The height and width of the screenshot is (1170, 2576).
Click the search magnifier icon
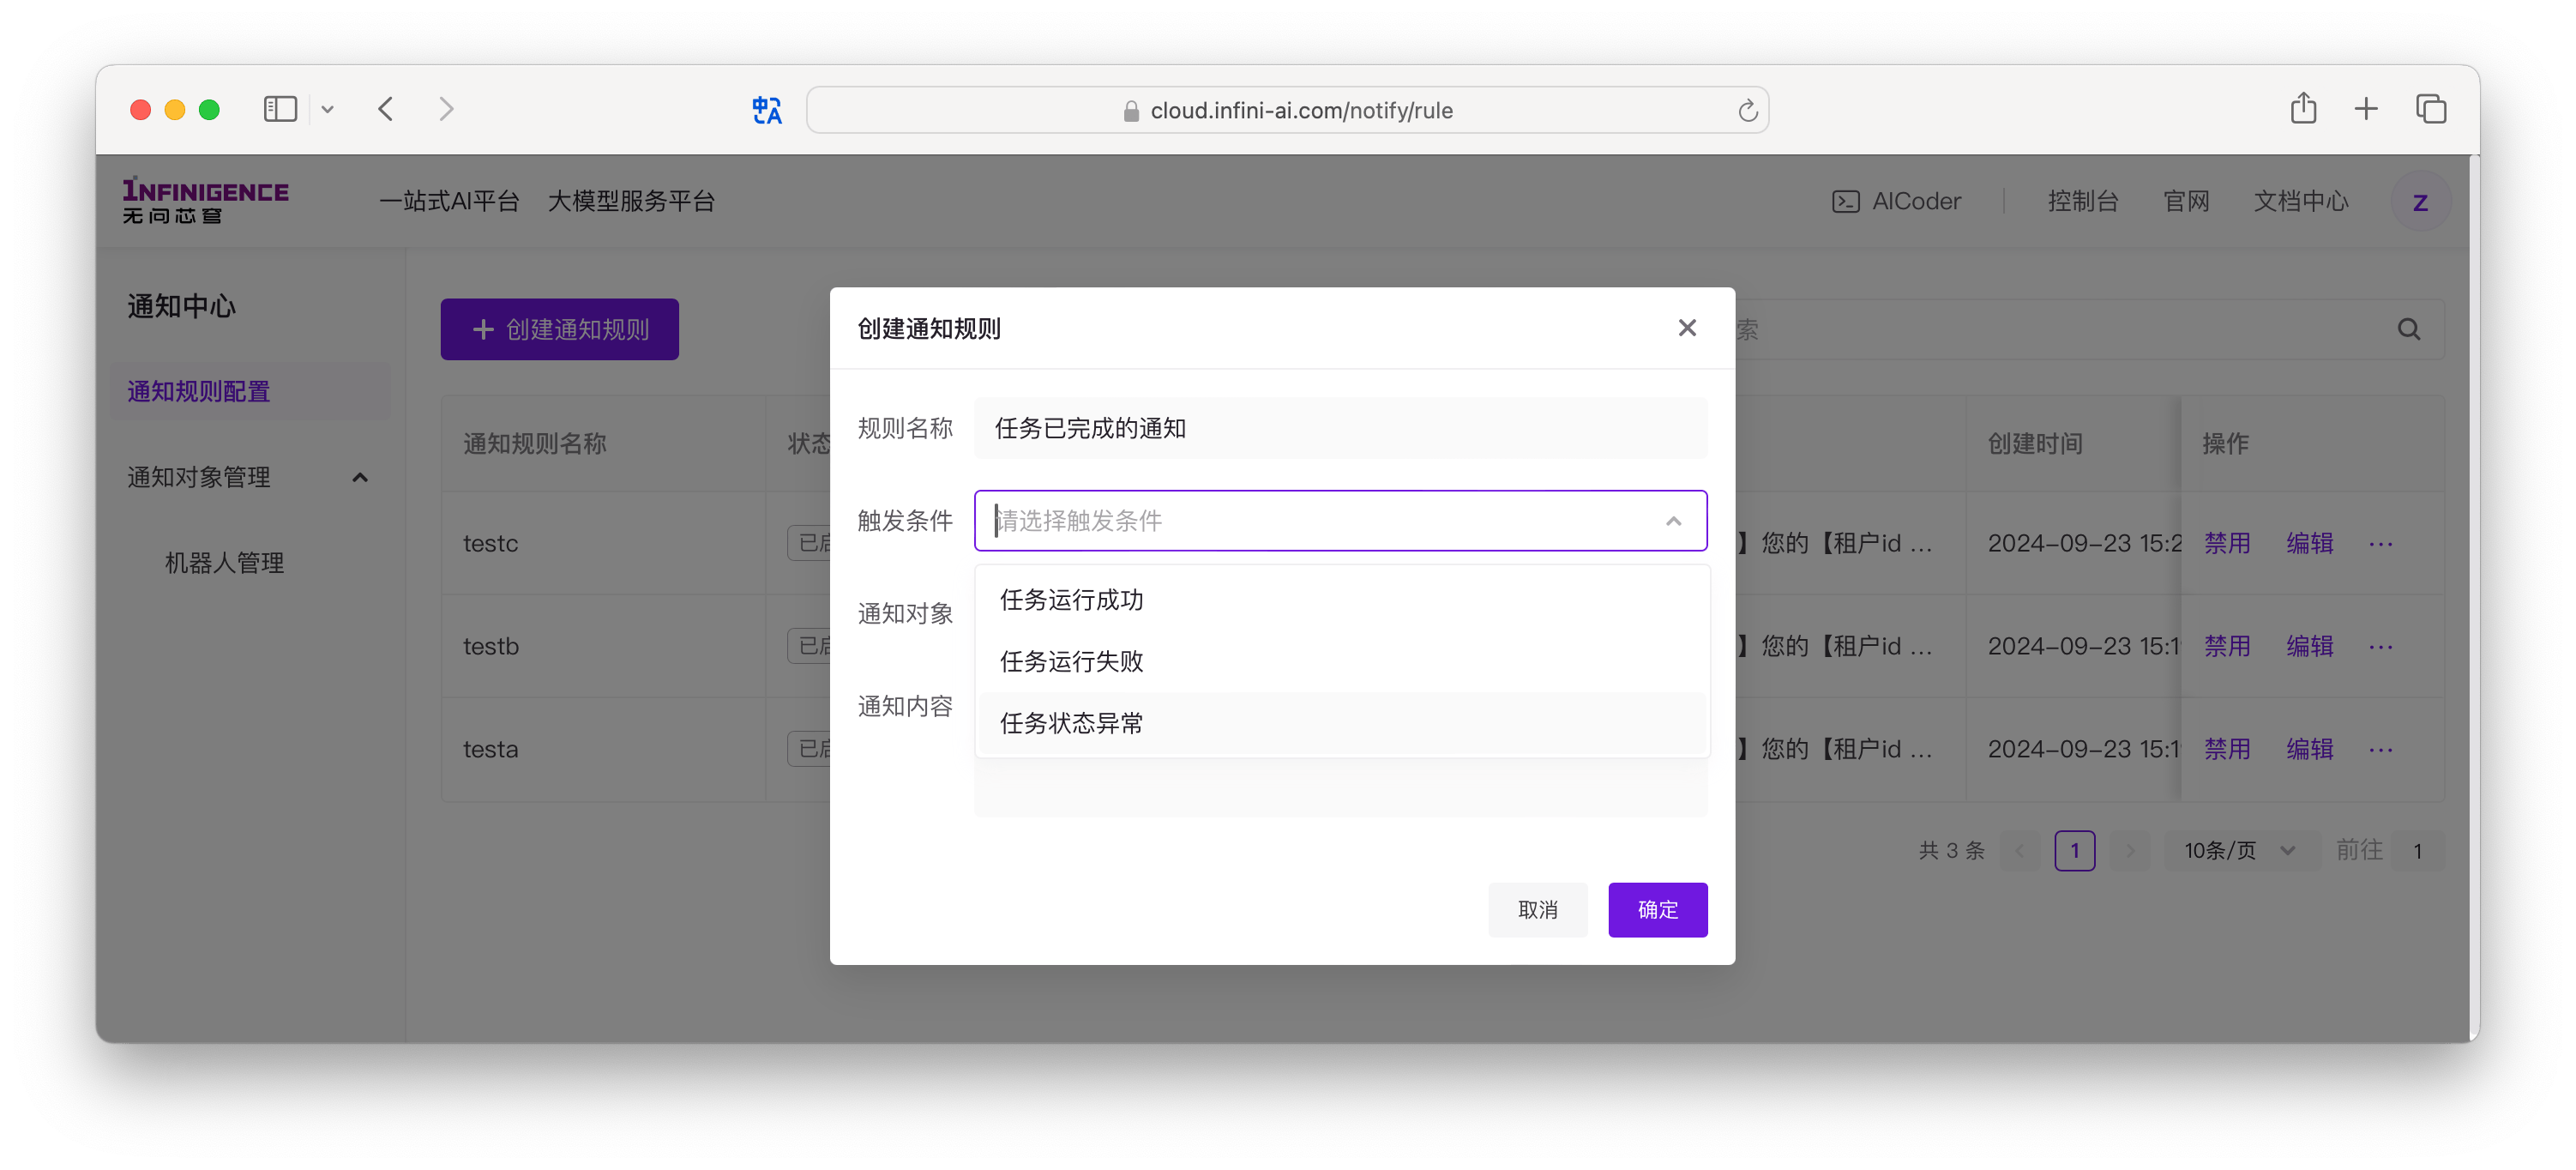click(x=2408, y=329)
